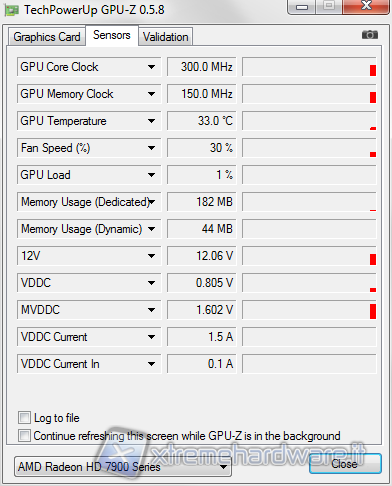The image size is (392, 486).
Task: Minimize the GPU-Z window
Action: click(302, 7)
